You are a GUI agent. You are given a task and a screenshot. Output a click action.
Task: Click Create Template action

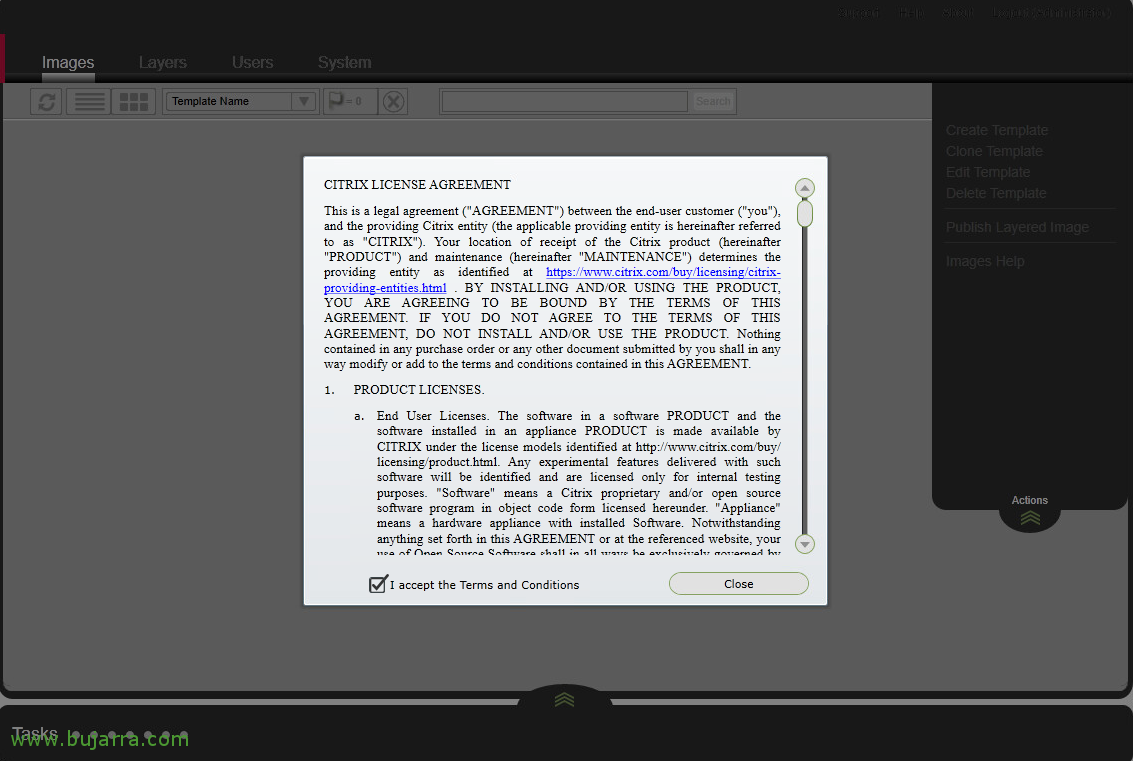click(996, 130)
